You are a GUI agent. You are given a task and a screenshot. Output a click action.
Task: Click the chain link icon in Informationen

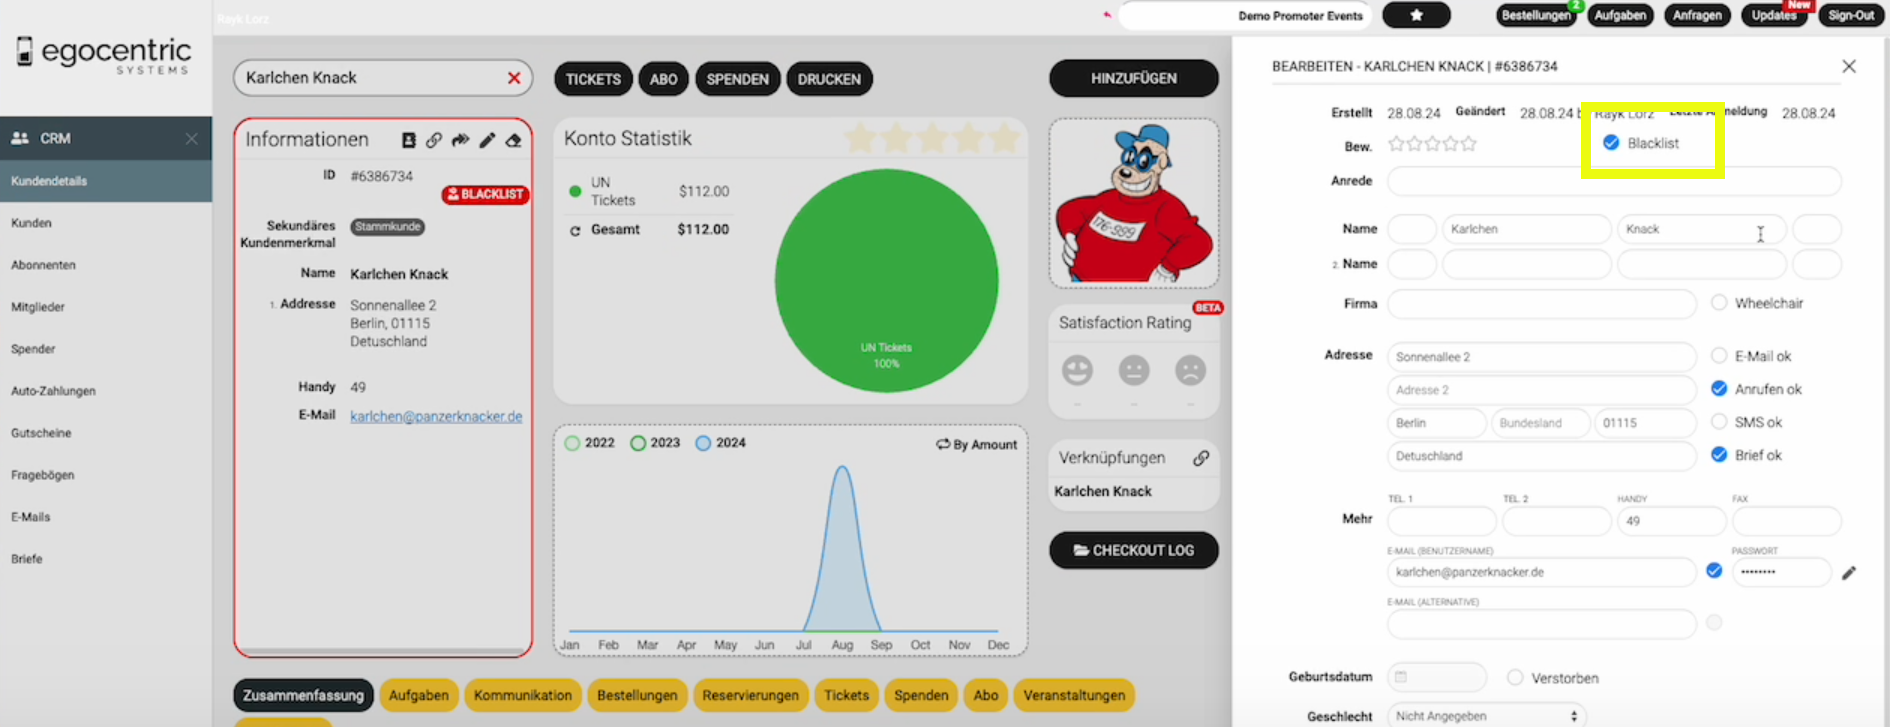point(434,140)
